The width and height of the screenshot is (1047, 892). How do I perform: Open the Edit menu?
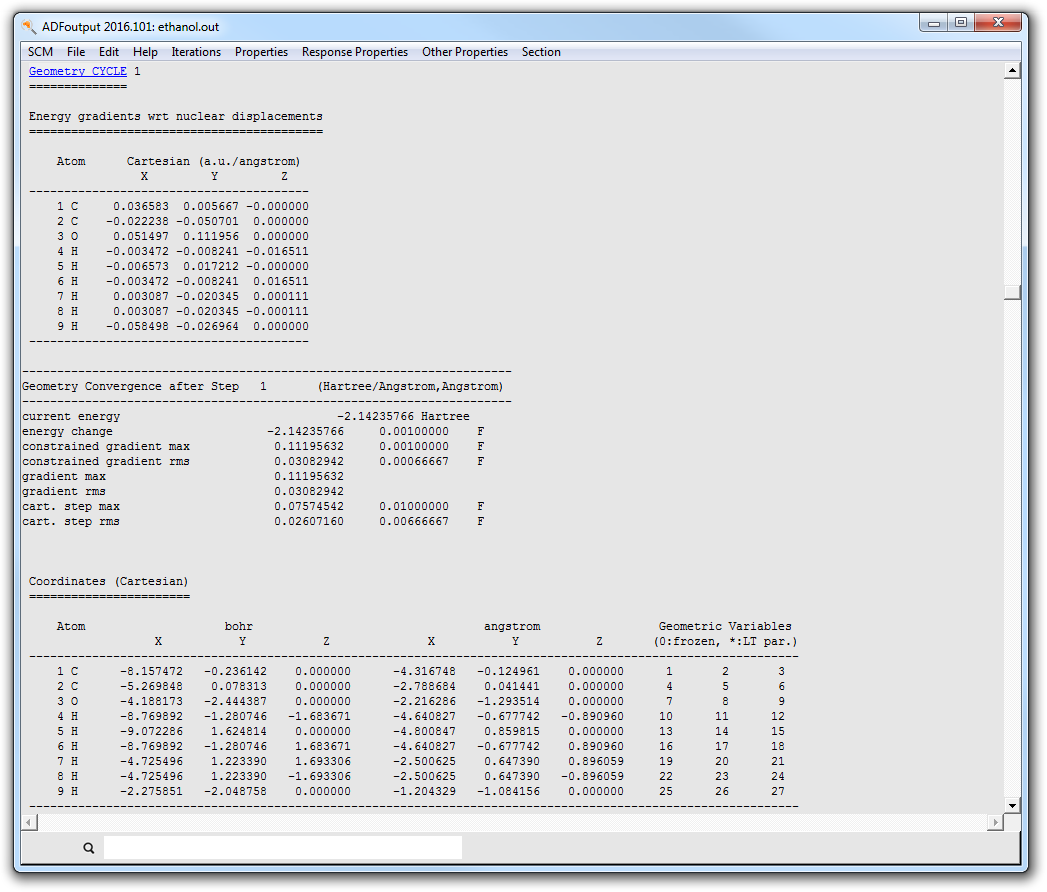pos(109,52)
